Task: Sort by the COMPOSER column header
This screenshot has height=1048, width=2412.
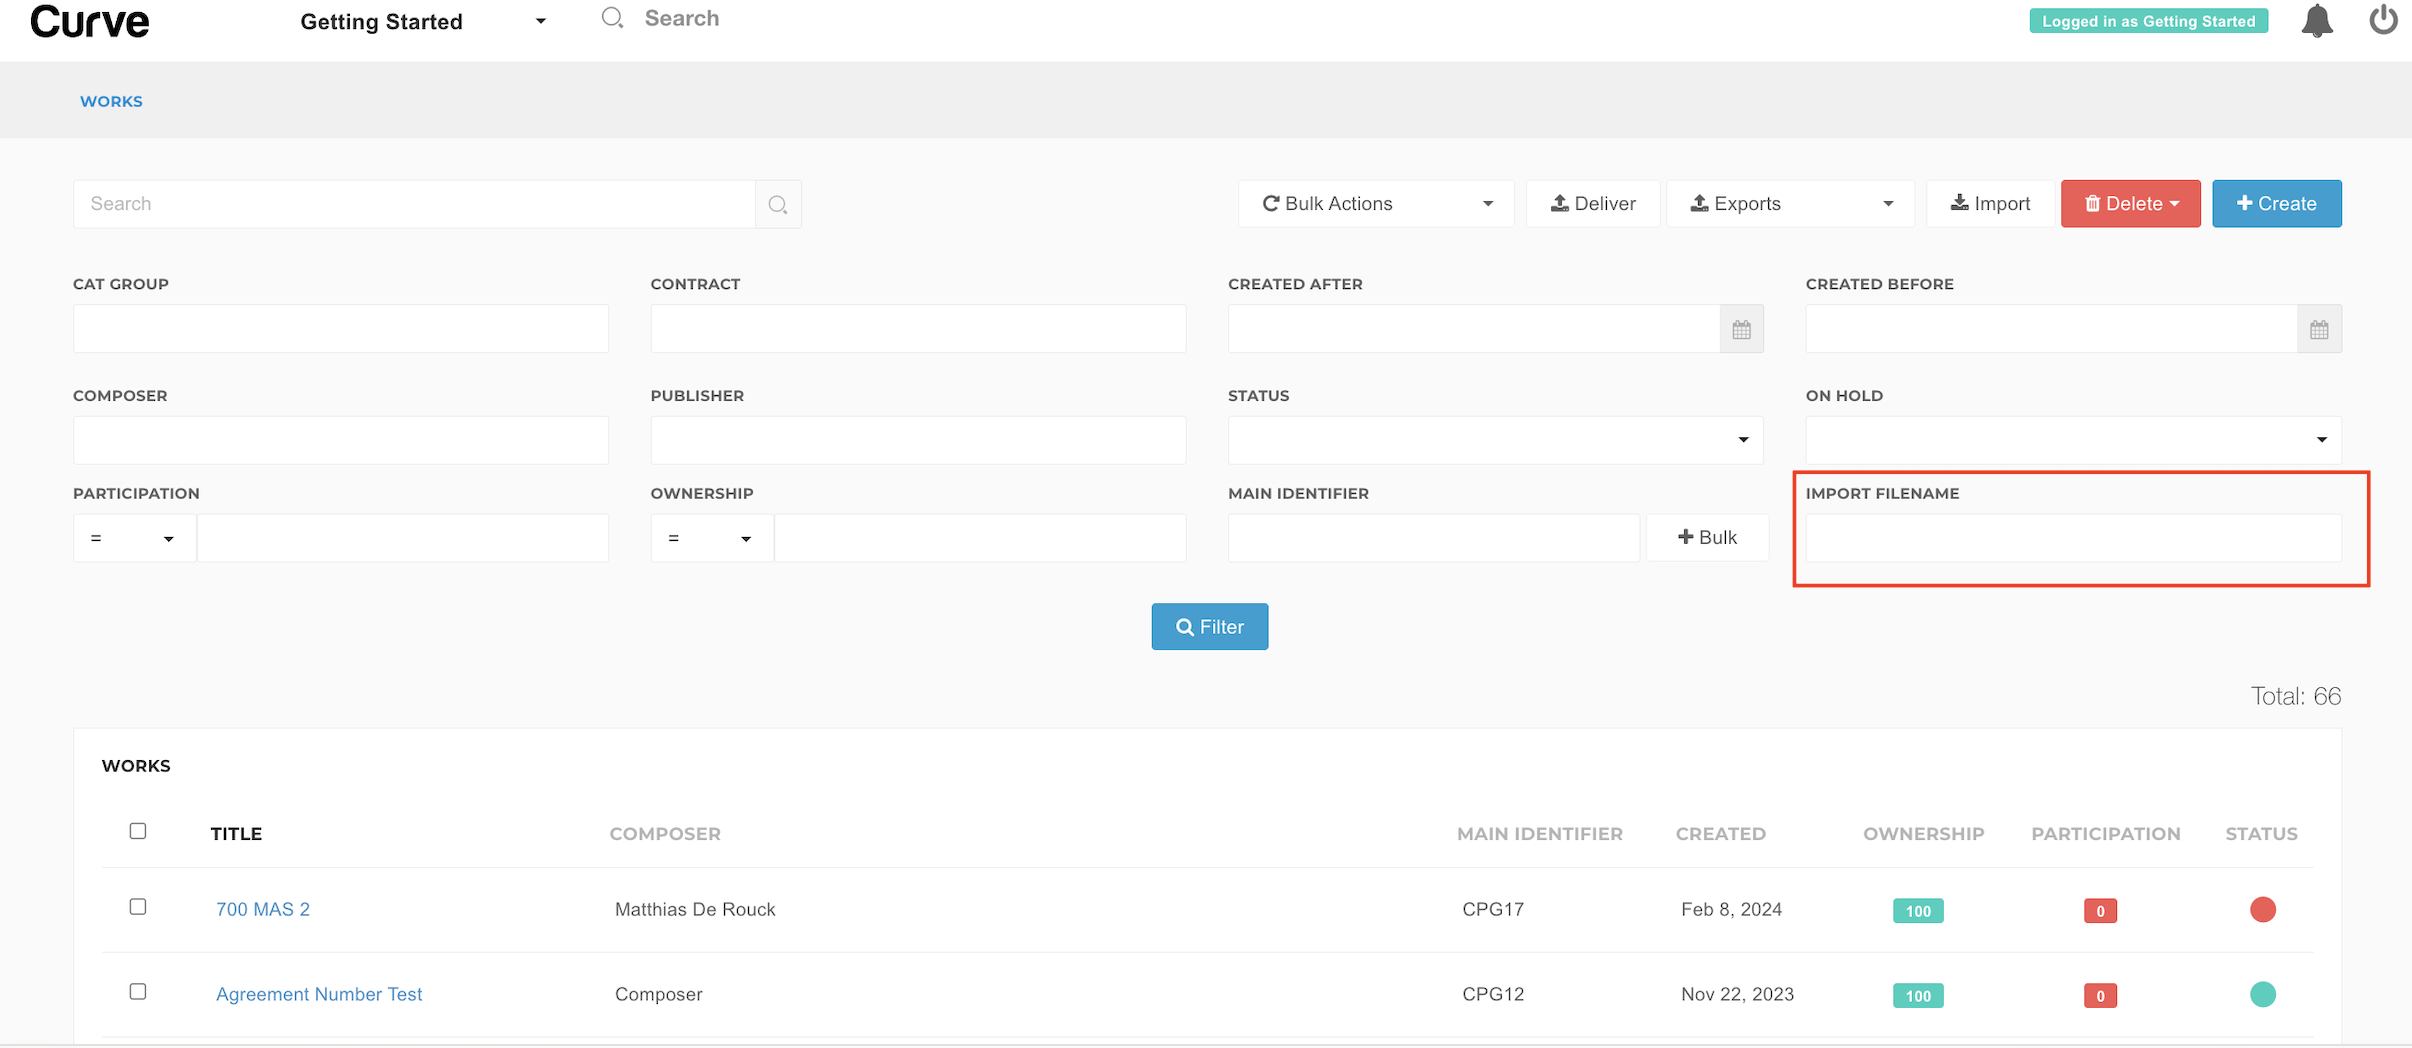Action: tap(665, 834)
